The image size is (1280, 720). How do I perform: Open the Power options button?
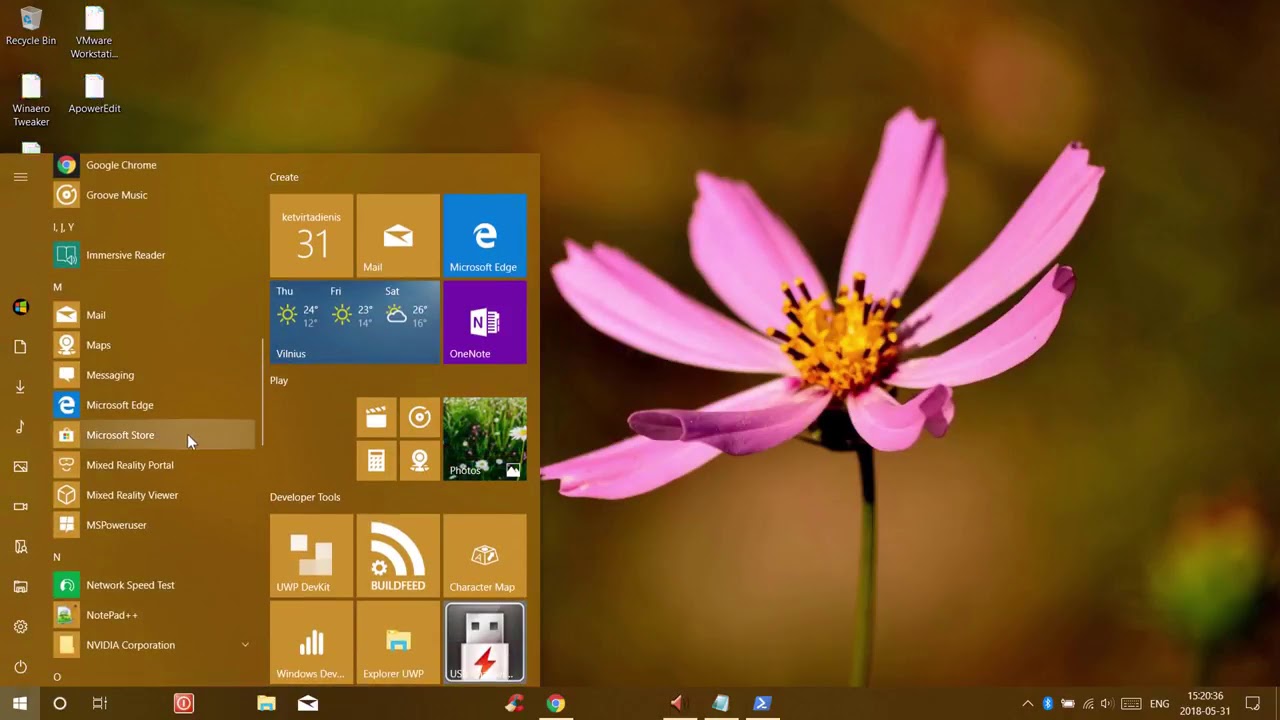click(x=20, y=667)
